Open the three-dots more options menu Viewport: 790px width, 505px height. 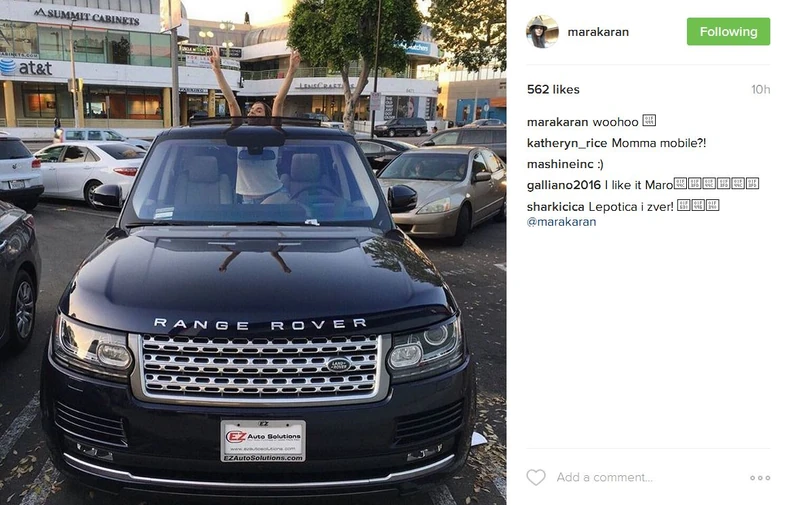pos(760,478)
